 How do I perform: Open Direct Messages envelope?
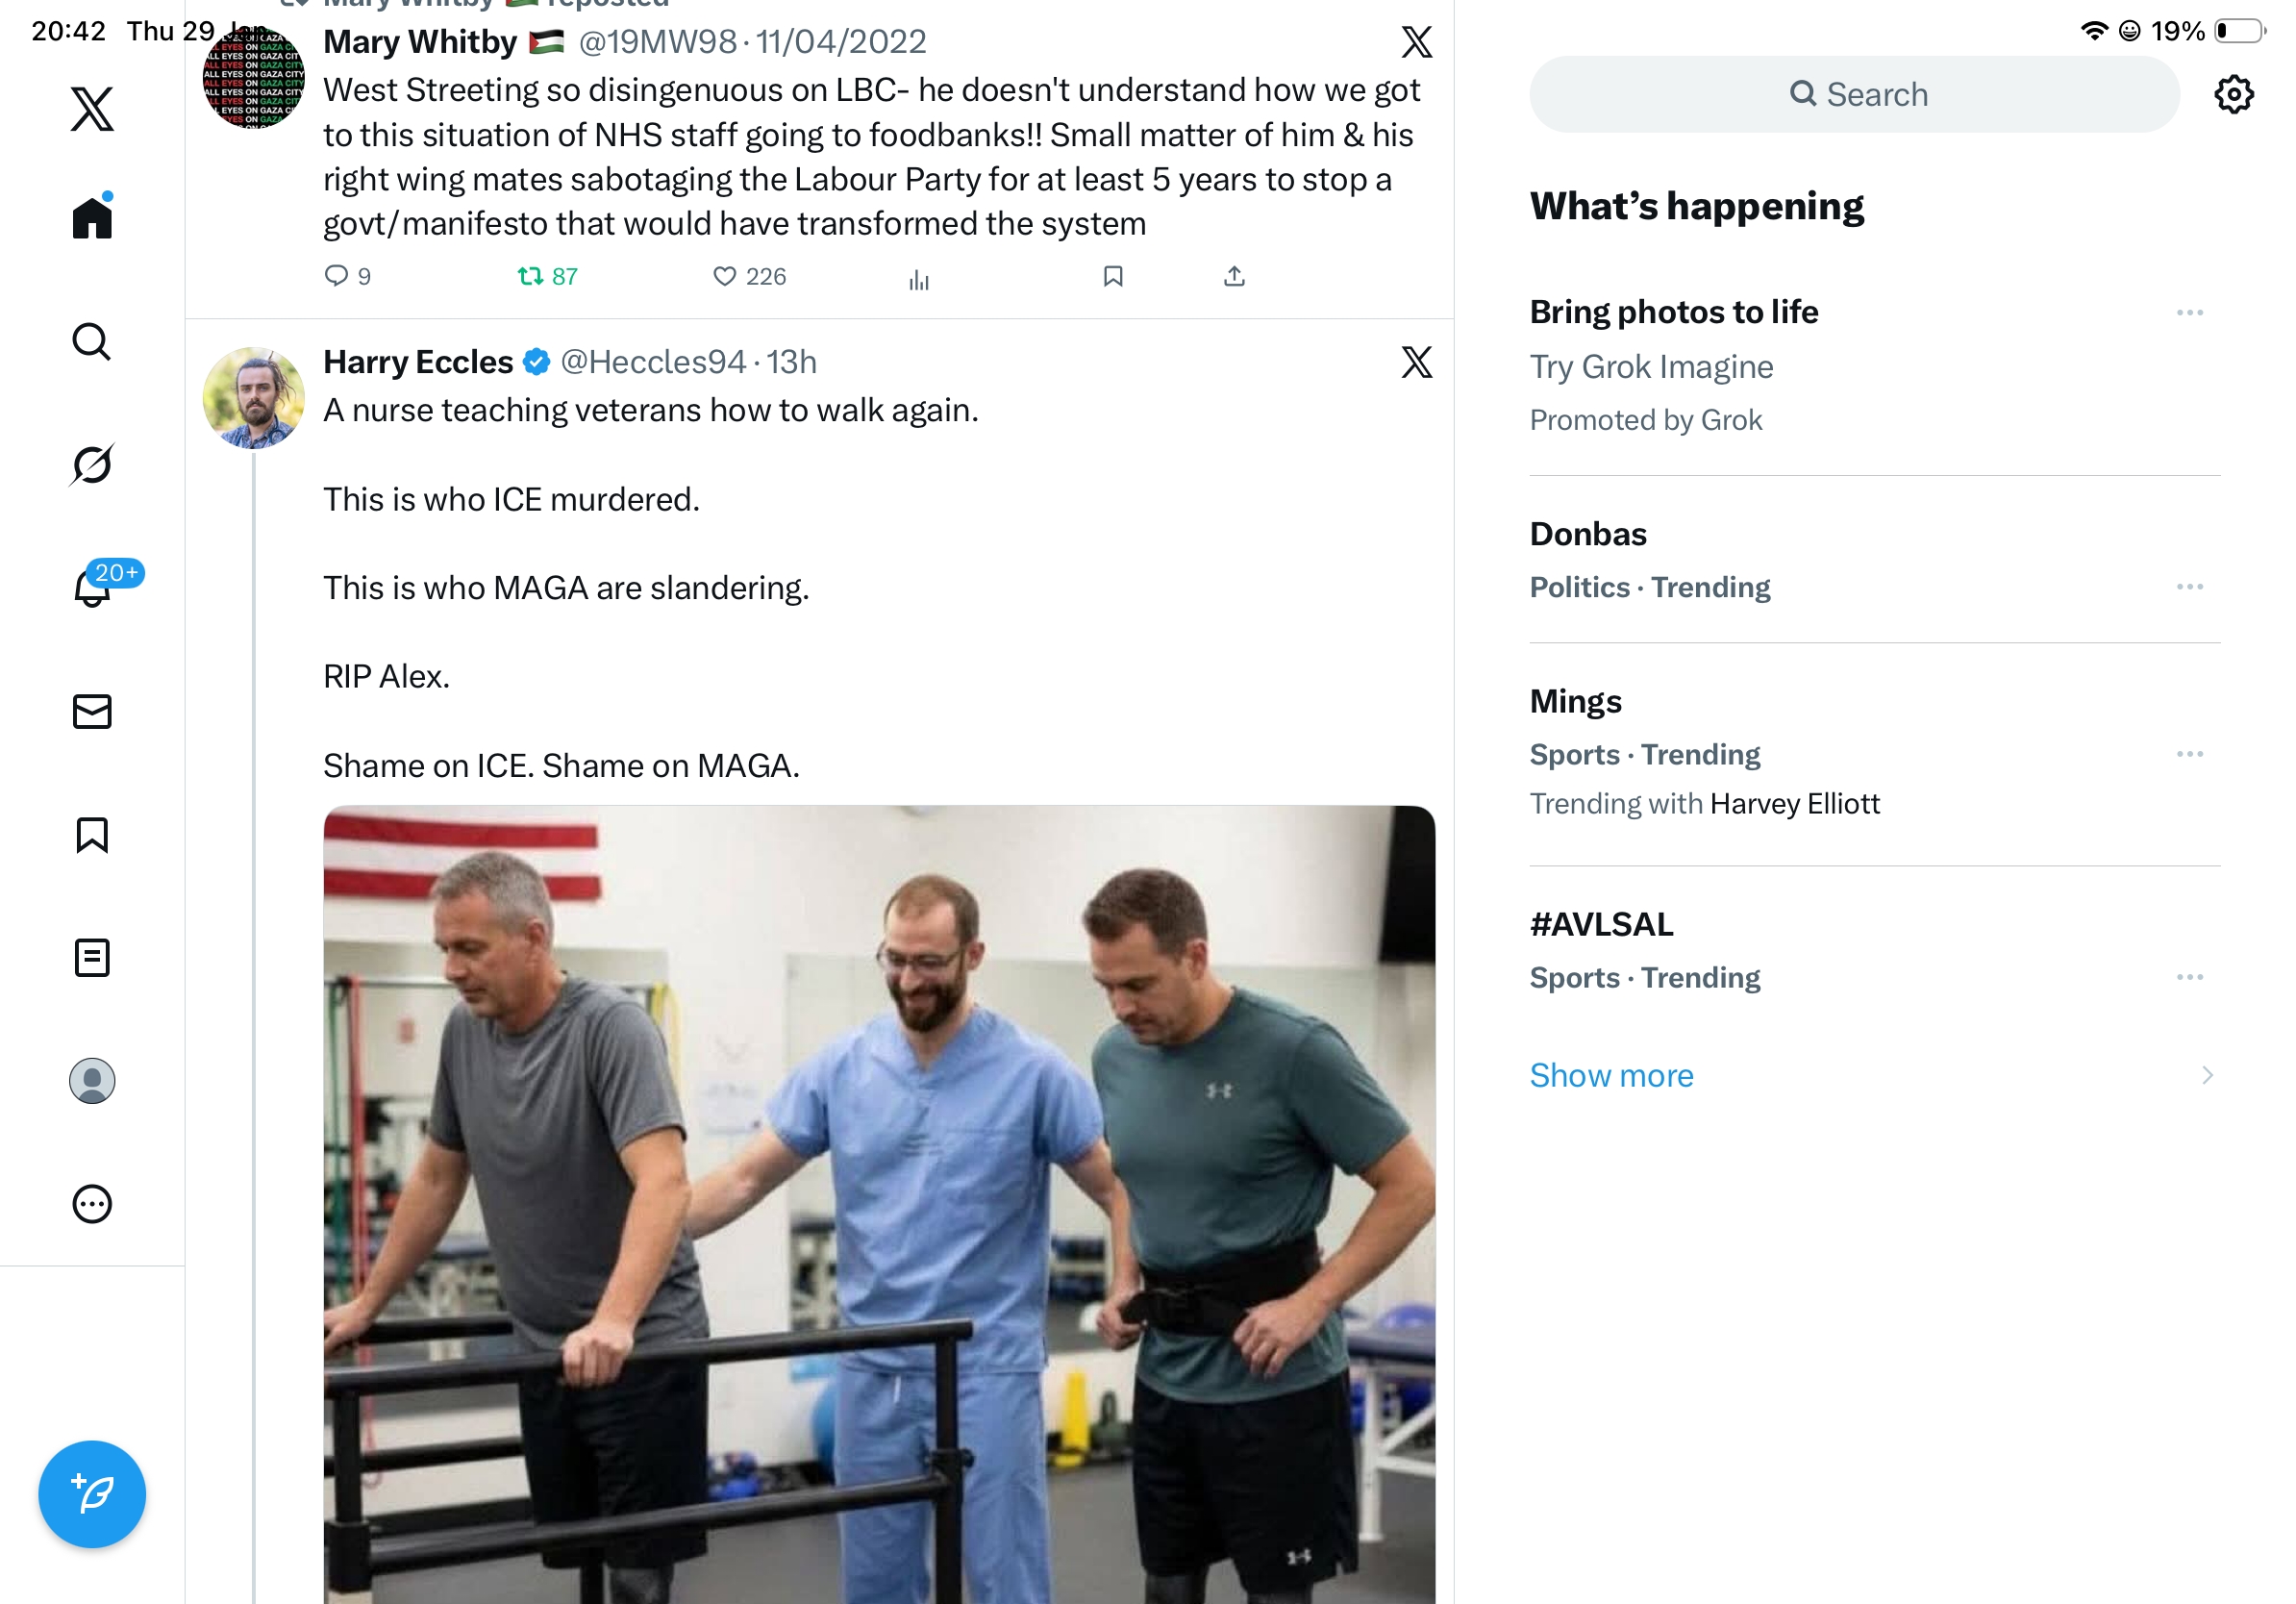pos(92,712)
